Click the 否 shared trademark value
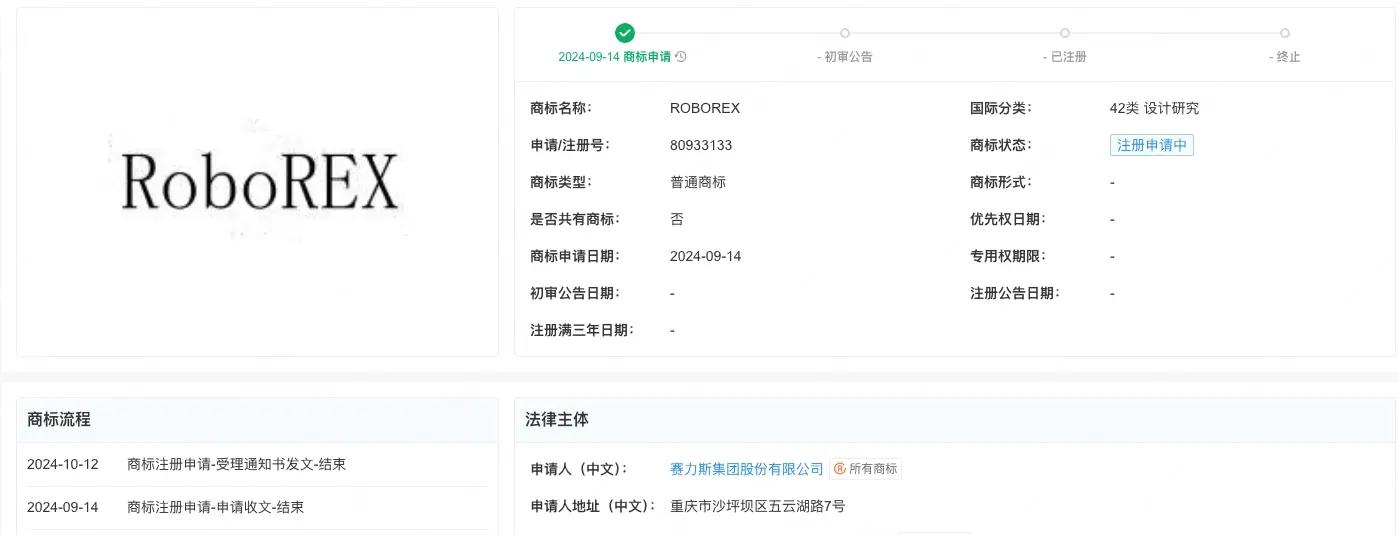The width and height of the screenshot is (1399, 535). [677, 219]
